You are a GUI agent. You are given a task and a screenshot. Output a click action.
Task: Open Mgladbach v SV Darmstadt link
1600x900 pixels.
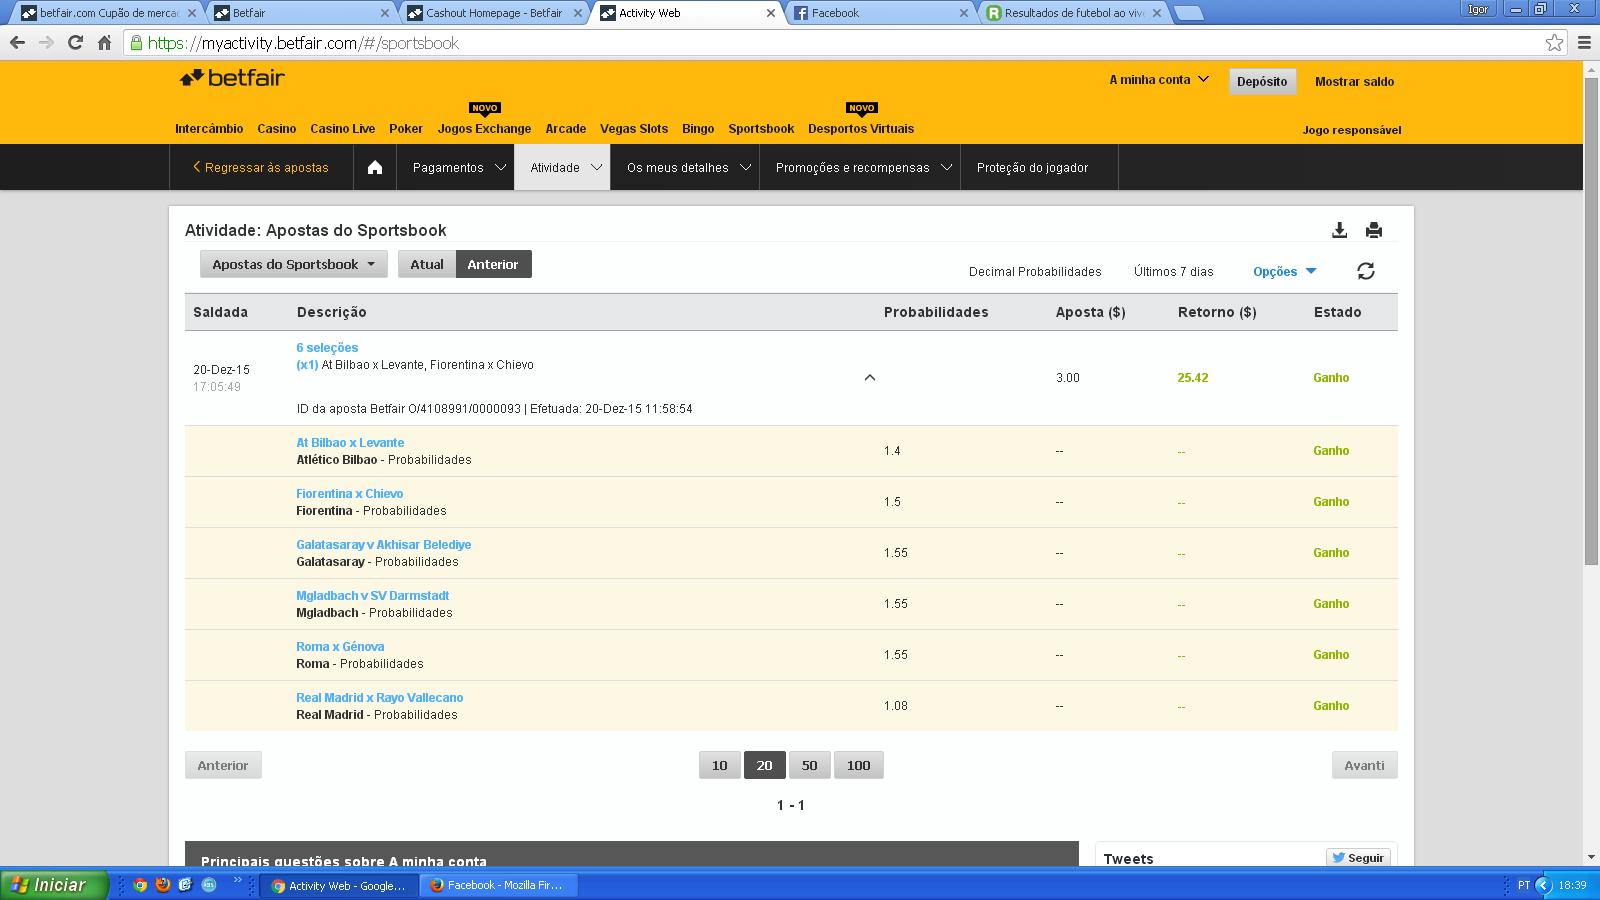(x=373, y=595)
